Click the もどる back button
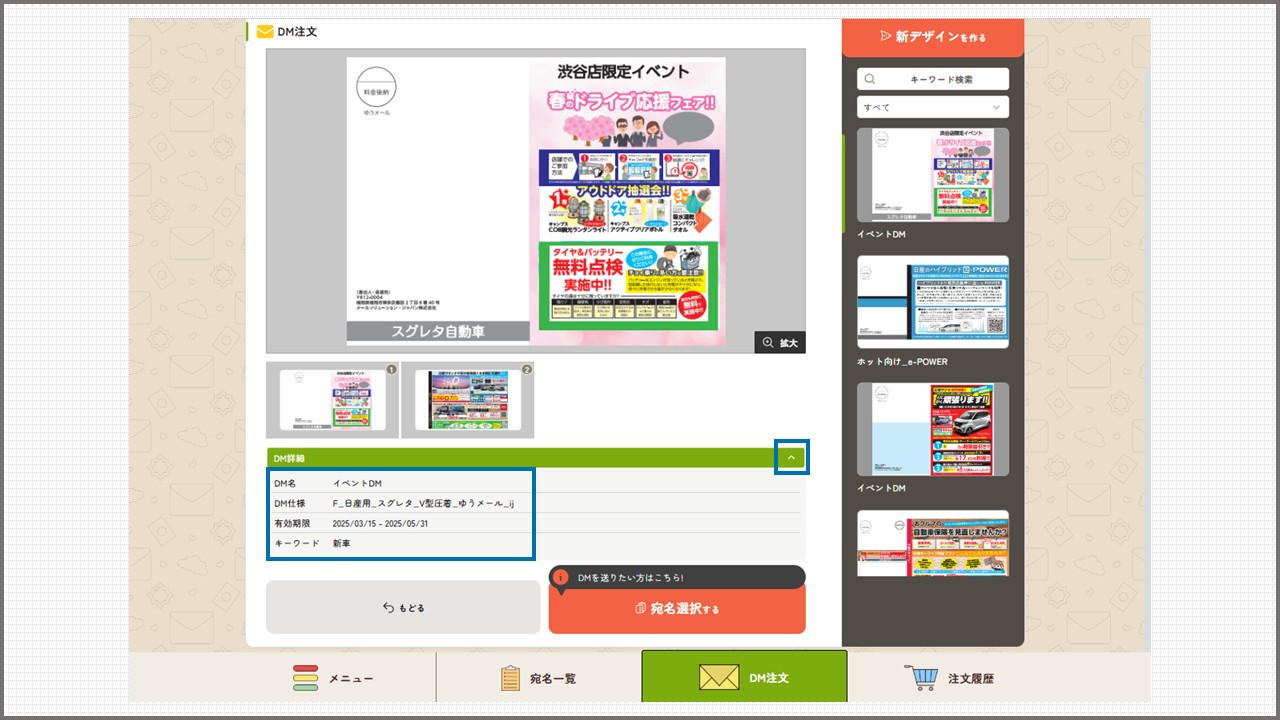 403,607
